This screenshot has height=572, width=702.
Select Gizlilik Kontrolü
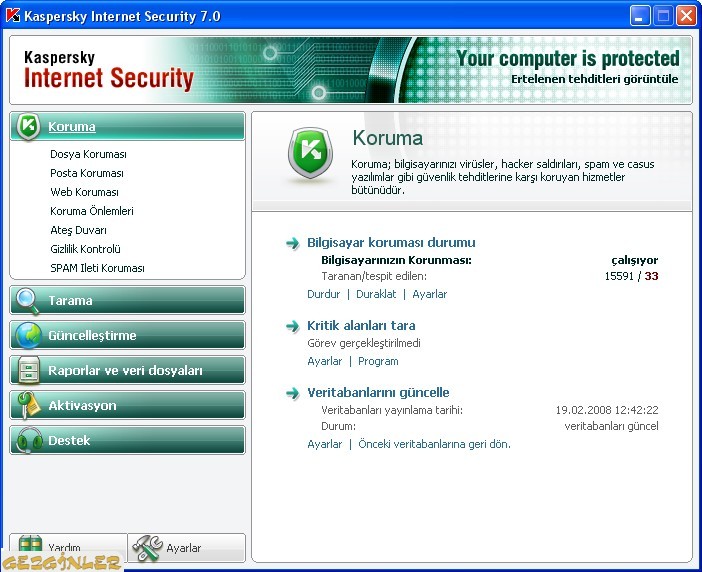[85, 249]
